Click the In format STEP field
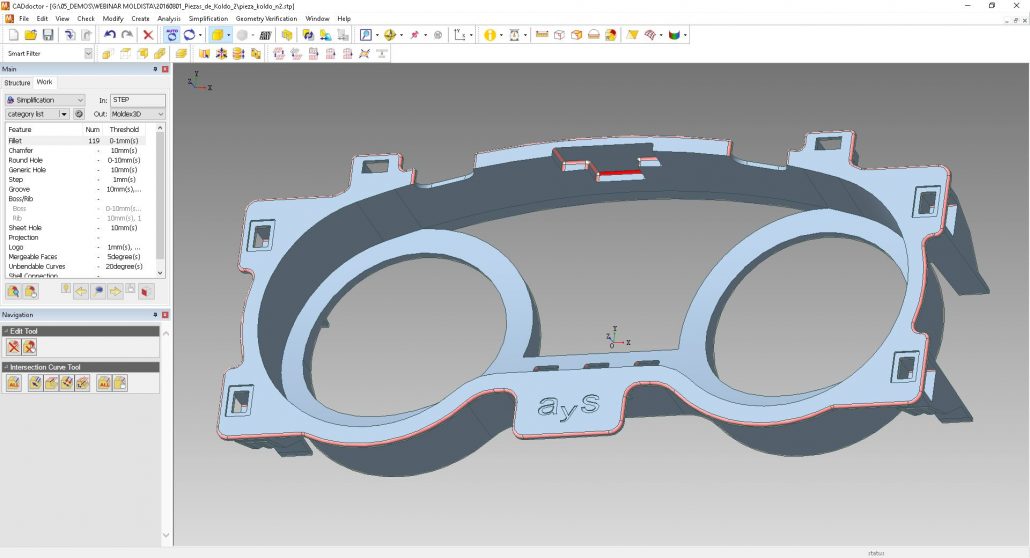Screen dimensions: 1030x558 (138, 100)
